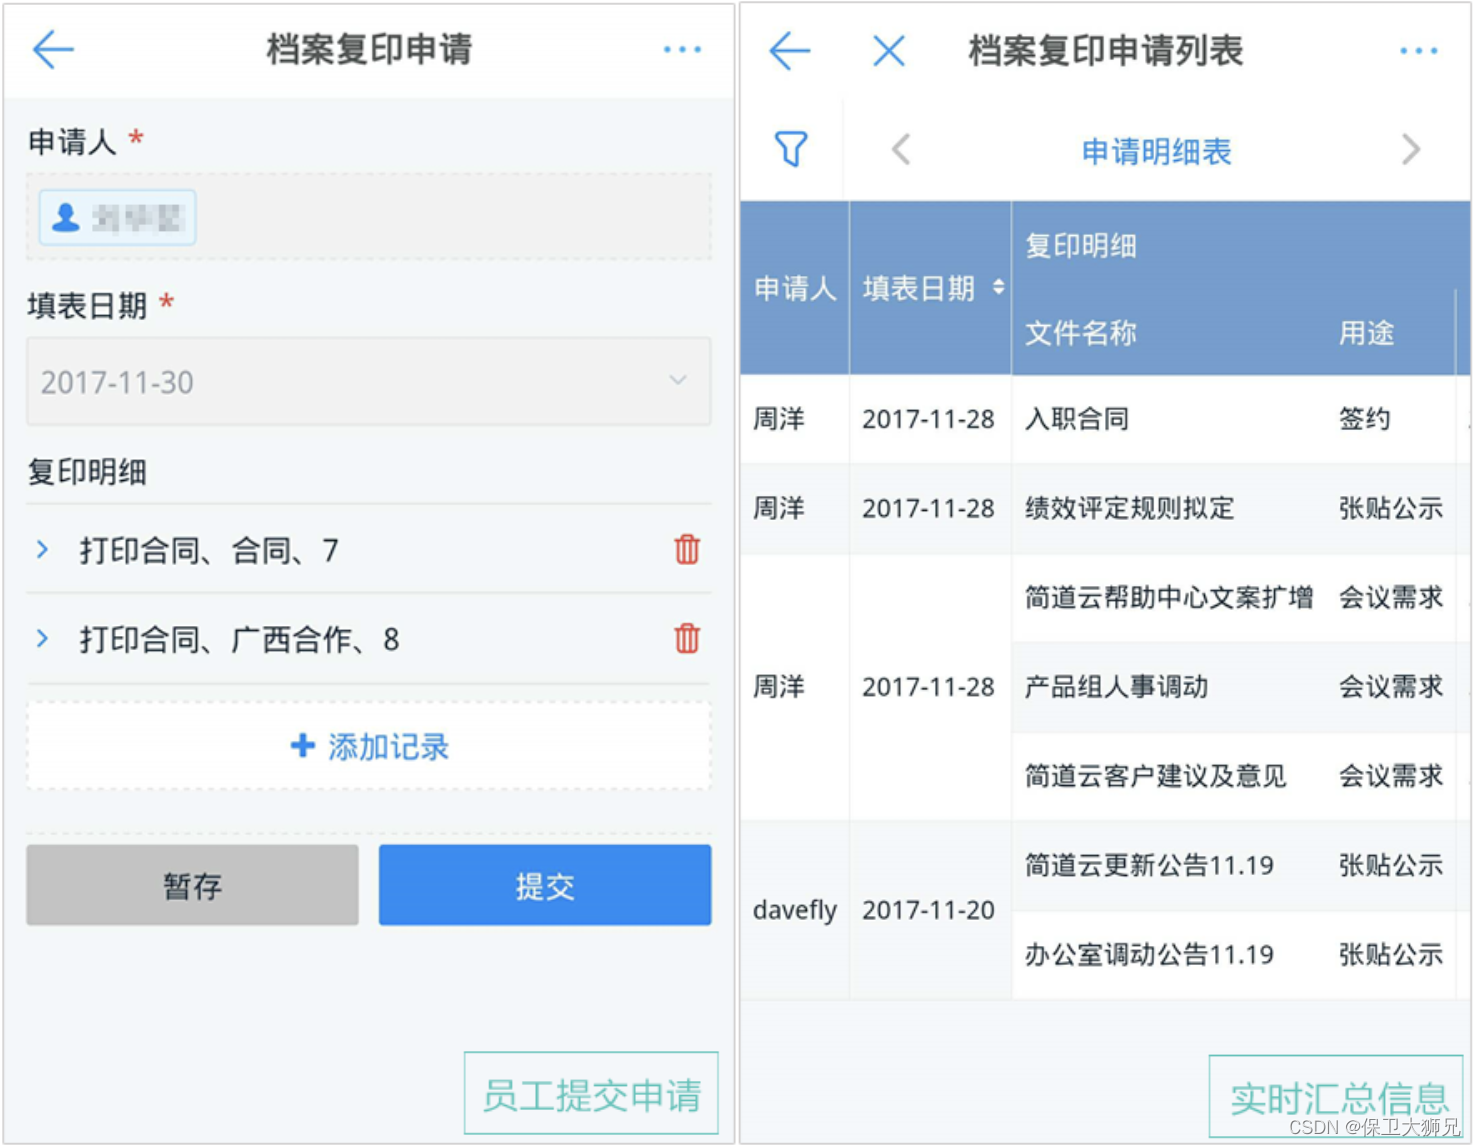Click the davefly applicant cell
This screenshot has width=1476, height=1146.
(795, 910)
